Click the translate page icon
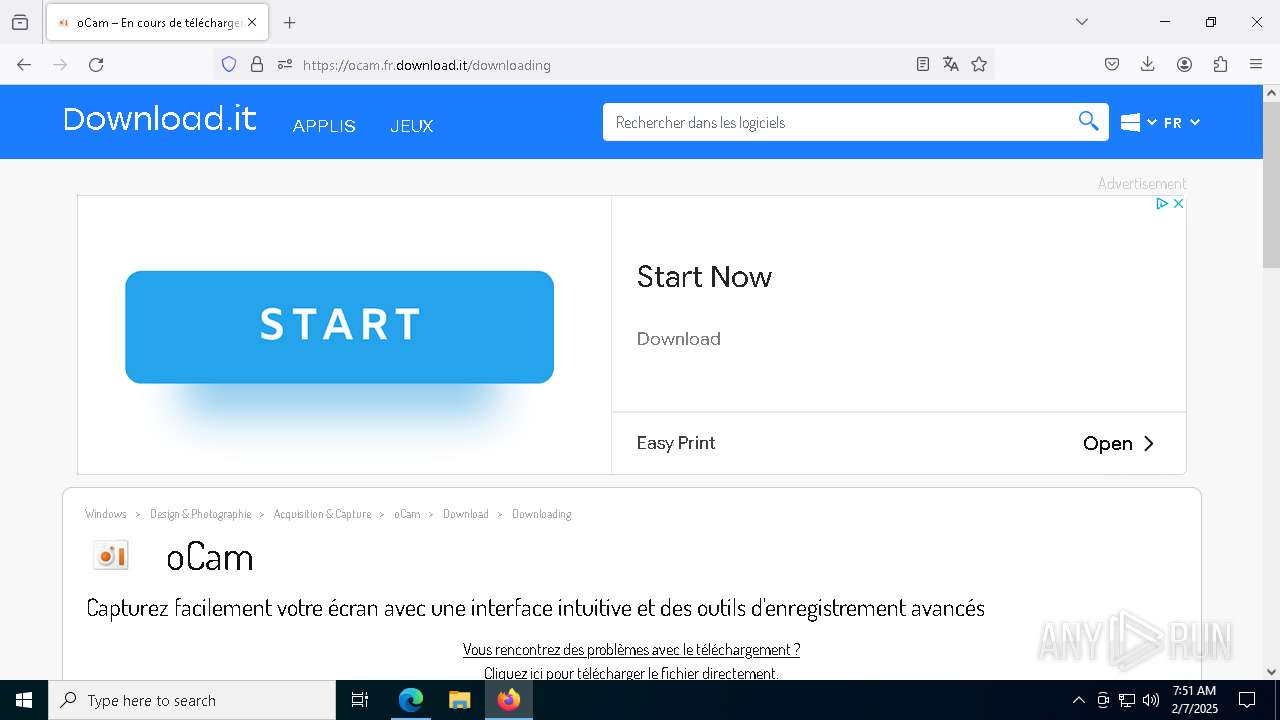This screenshot has height=720, width=1280. pyautogui.click(x=951, y=65)
